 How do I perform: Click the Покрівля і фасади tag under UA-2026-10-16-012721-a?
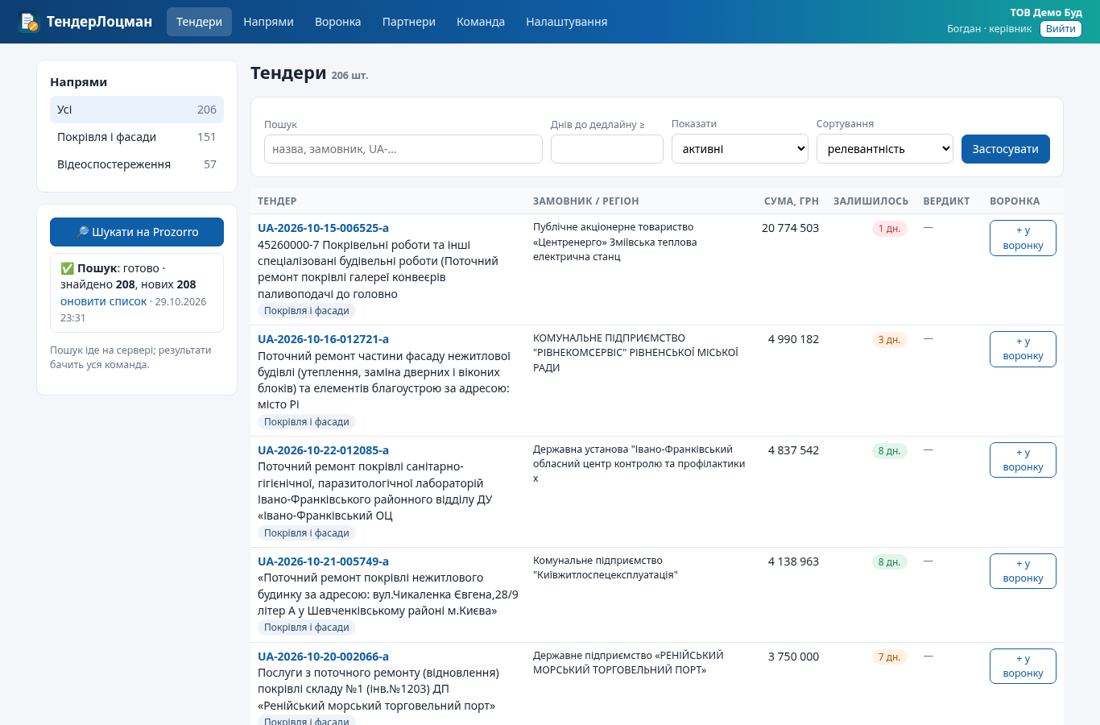tap(307, 422)
